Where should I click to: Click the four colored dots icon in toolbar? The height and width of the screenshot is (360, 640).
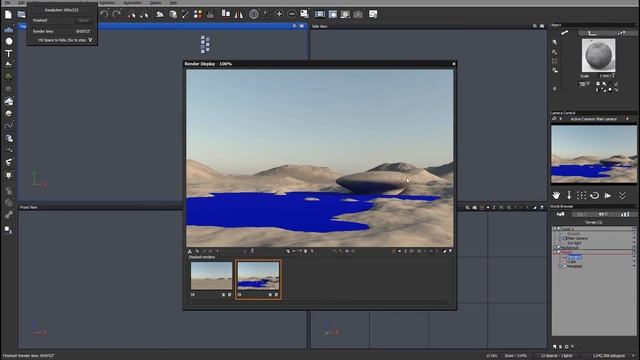198,15
